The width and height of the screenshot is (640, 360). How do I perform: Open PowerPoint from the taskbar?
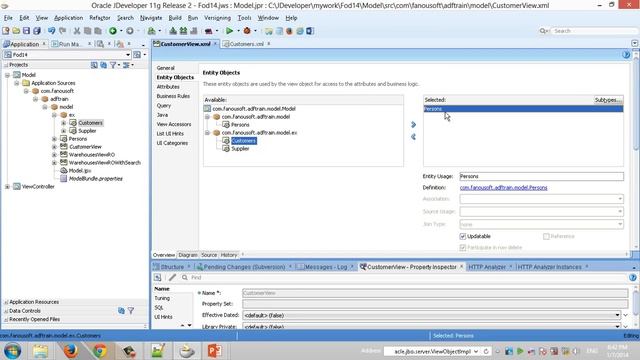(x=215, y=351)
